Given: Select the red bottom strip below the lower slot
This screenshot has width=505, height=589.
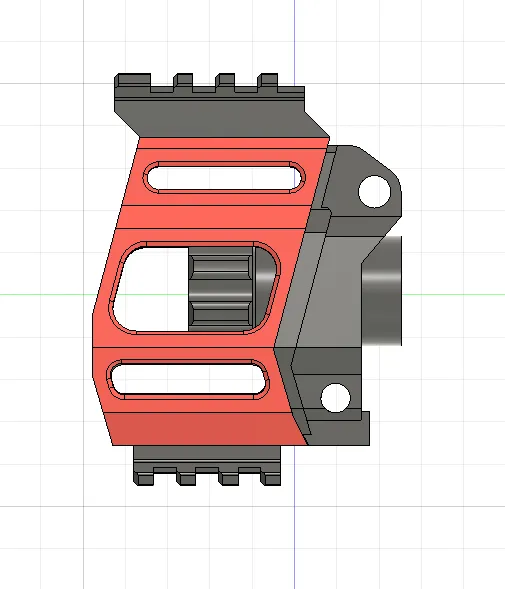Looking at the screenshot, I should click(x=205, y=429).
